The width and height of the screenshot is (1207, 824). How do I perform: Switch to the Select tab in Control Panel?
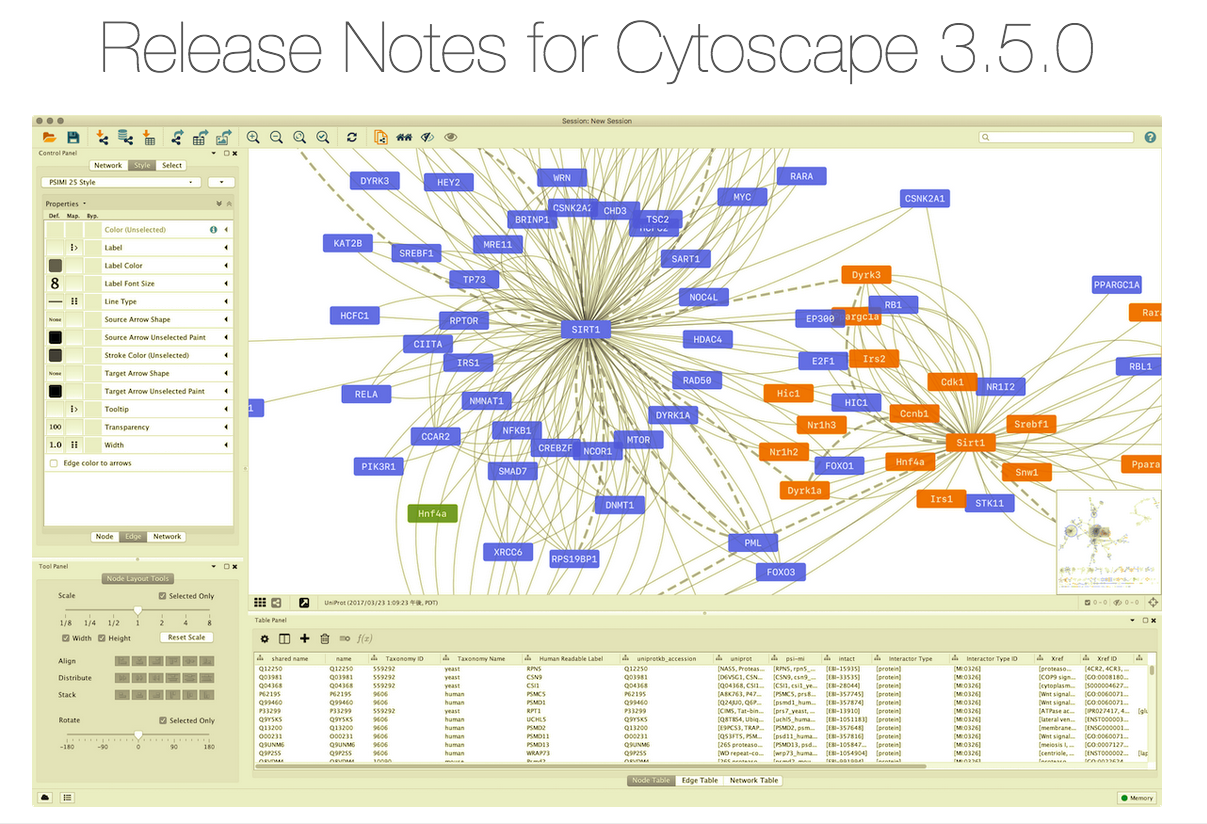172,165
